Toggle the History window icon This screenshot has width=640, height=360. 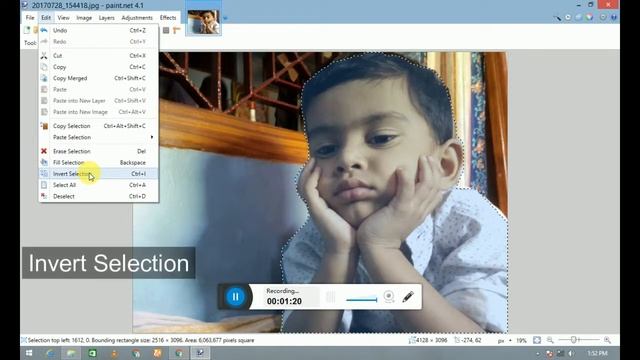pos(568,18)
